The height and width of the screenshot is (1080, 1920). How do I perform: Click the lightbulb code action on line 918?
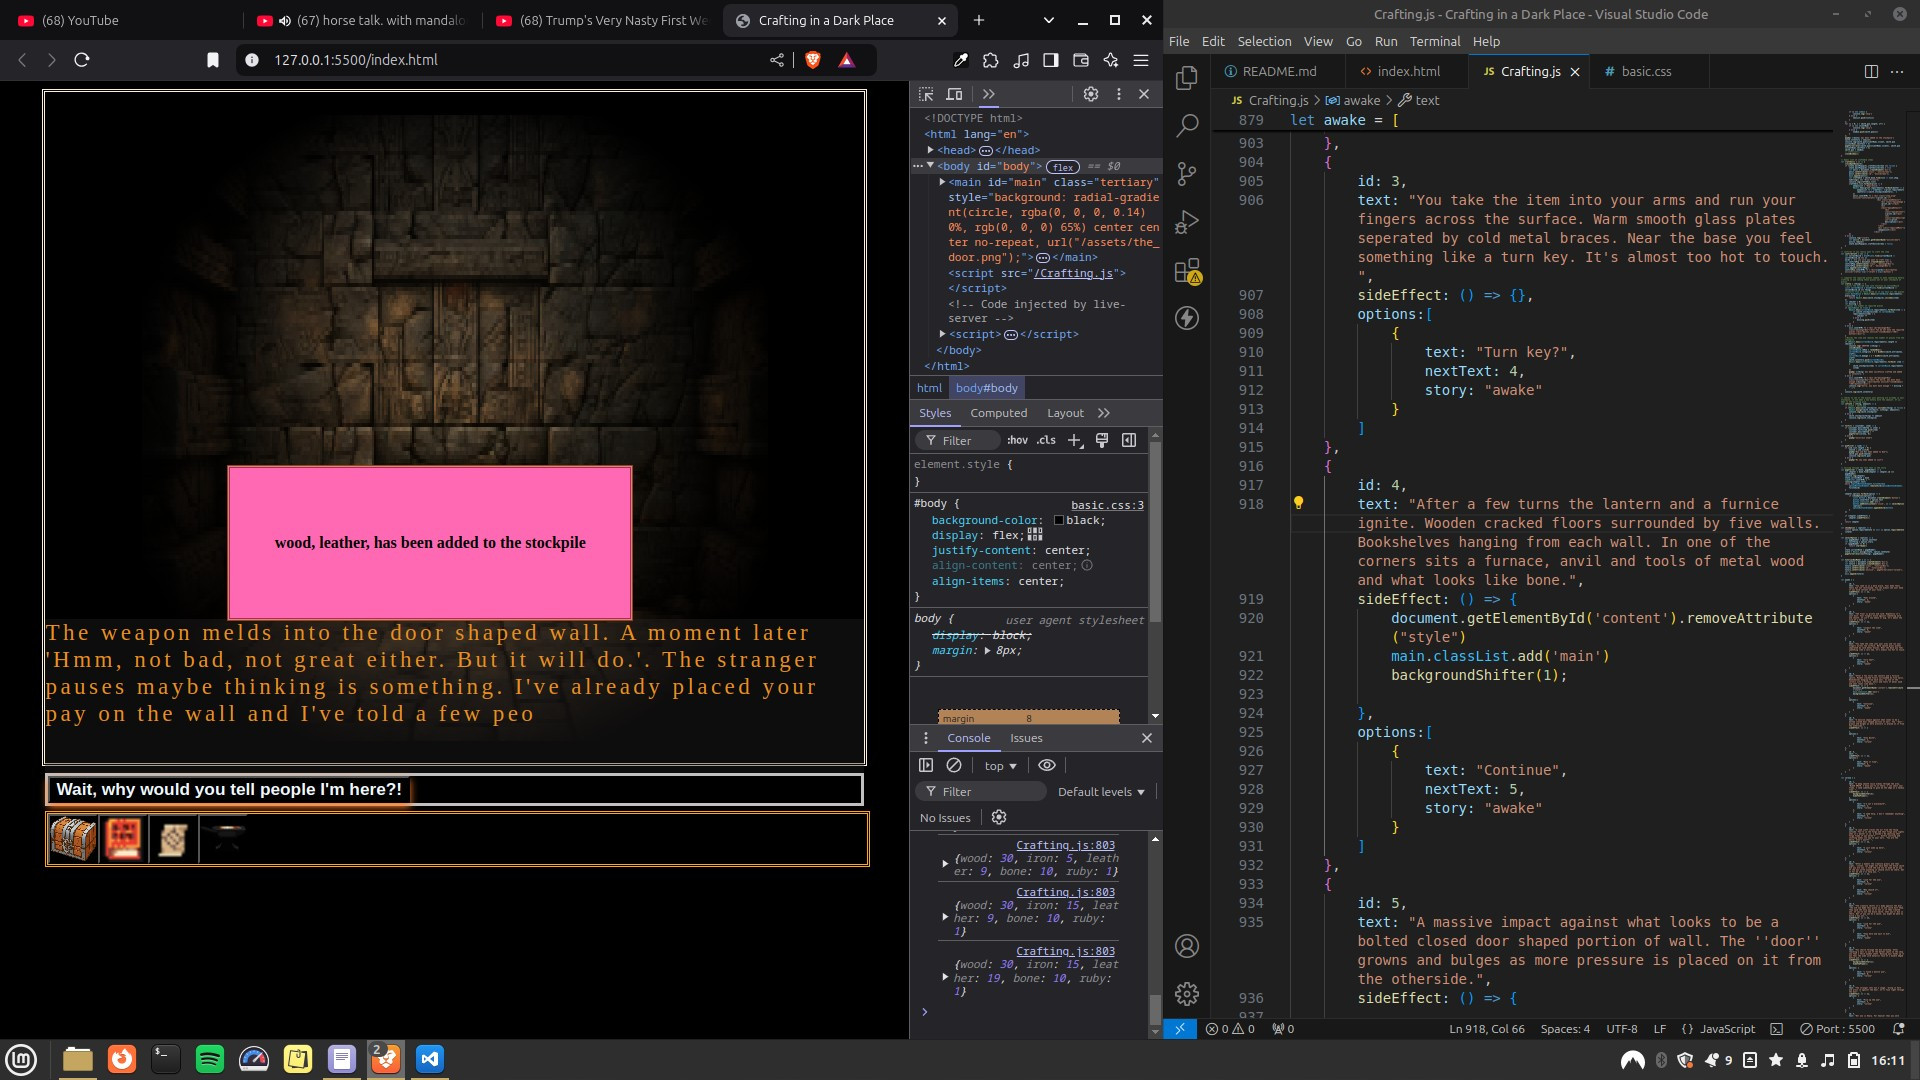click(1298, 503)
